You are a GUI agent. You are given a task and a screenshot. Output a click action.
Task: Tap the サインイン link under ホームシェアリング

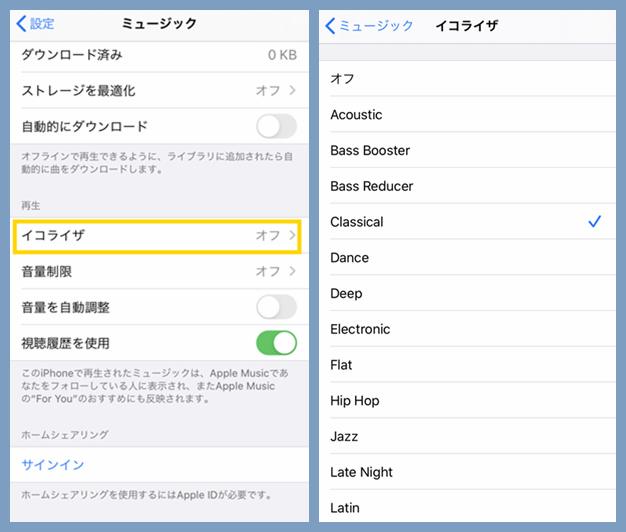(x=53, y=465)
